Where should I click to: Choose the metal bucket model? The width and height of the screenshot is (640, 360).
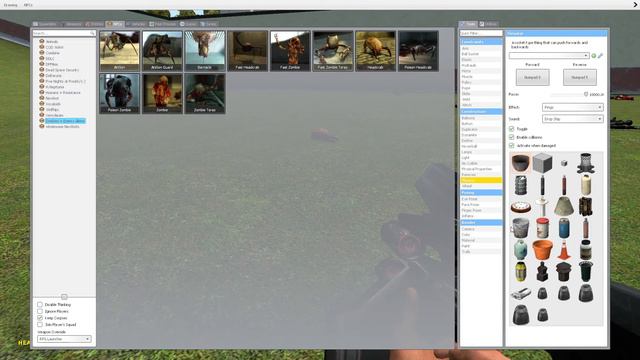[521, 228]
